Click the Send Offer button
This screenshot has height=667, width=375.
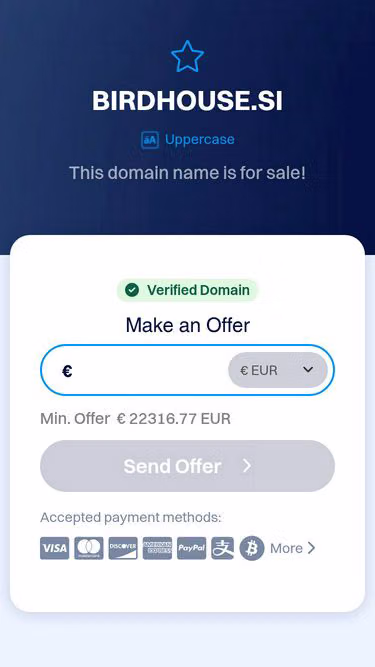click(188, 466)
